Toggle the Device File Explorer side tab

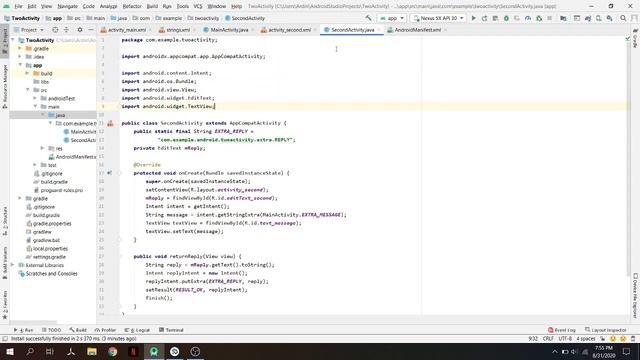(x=635, y=295)
